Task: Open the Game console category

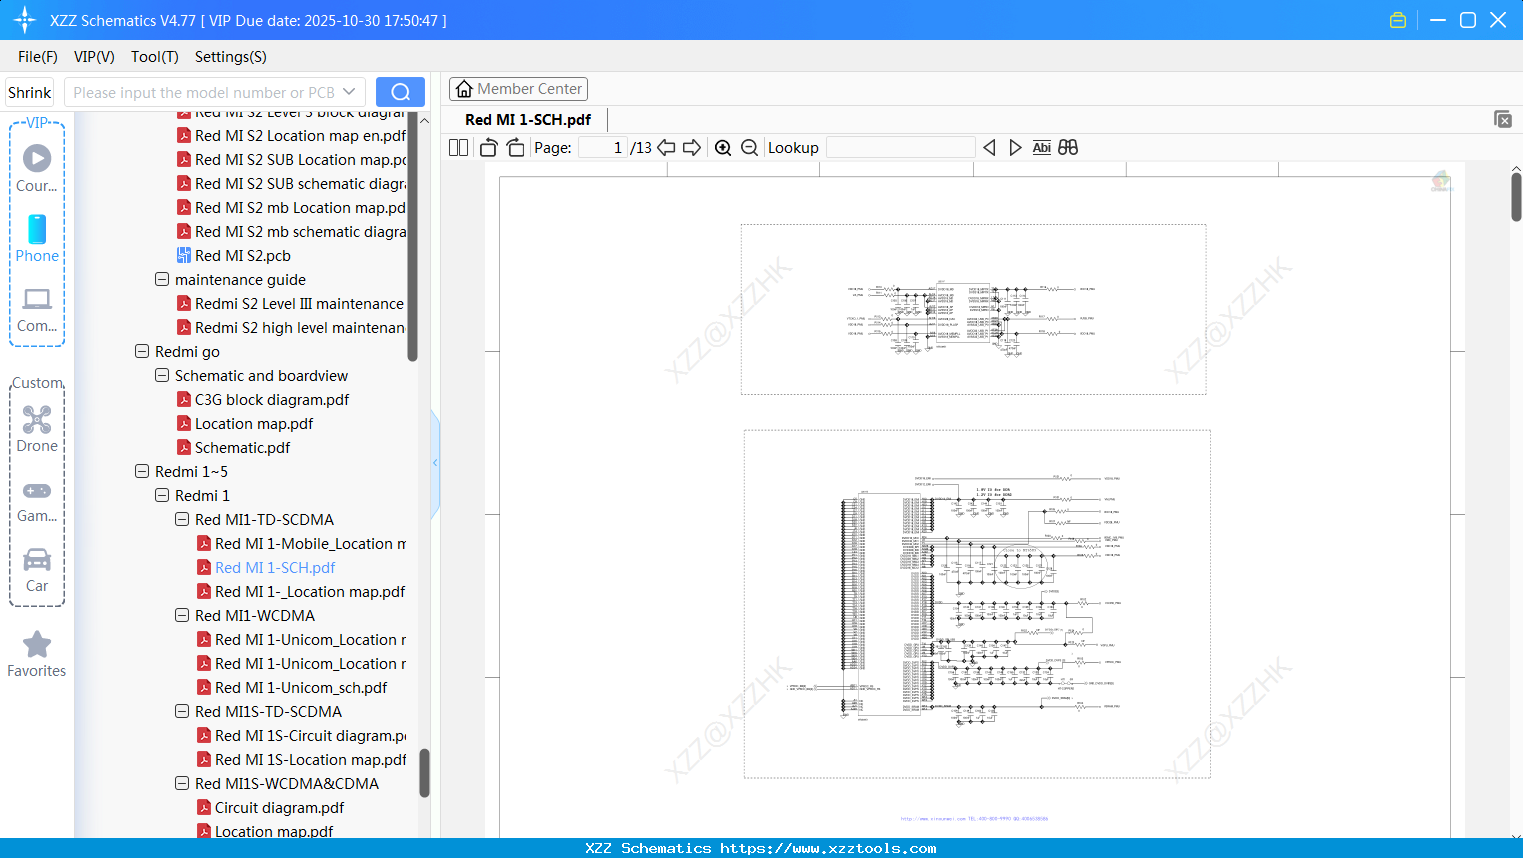Action: [x=37, y=500]
